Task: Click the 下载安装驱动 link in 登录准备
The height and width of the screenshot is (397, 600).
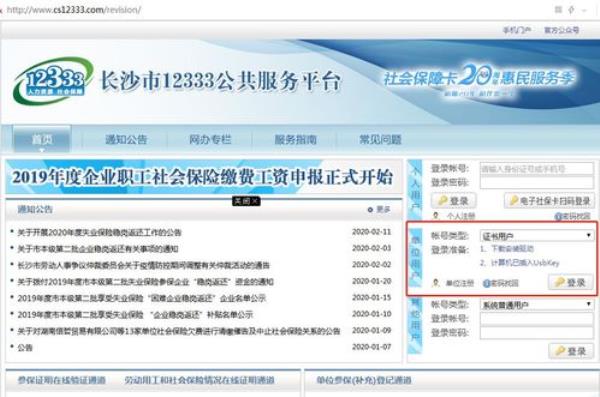Action: [x=512, y=249]
